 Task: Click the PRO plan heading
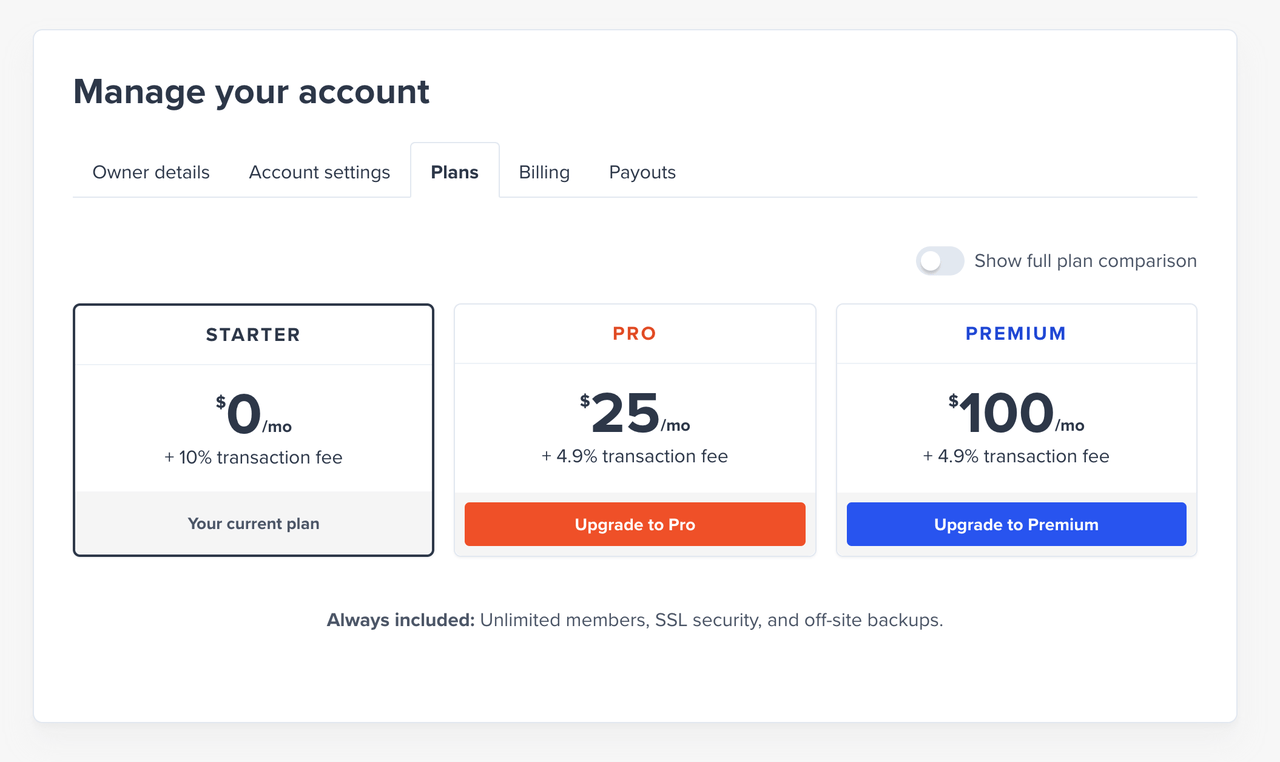click(634, 334)
